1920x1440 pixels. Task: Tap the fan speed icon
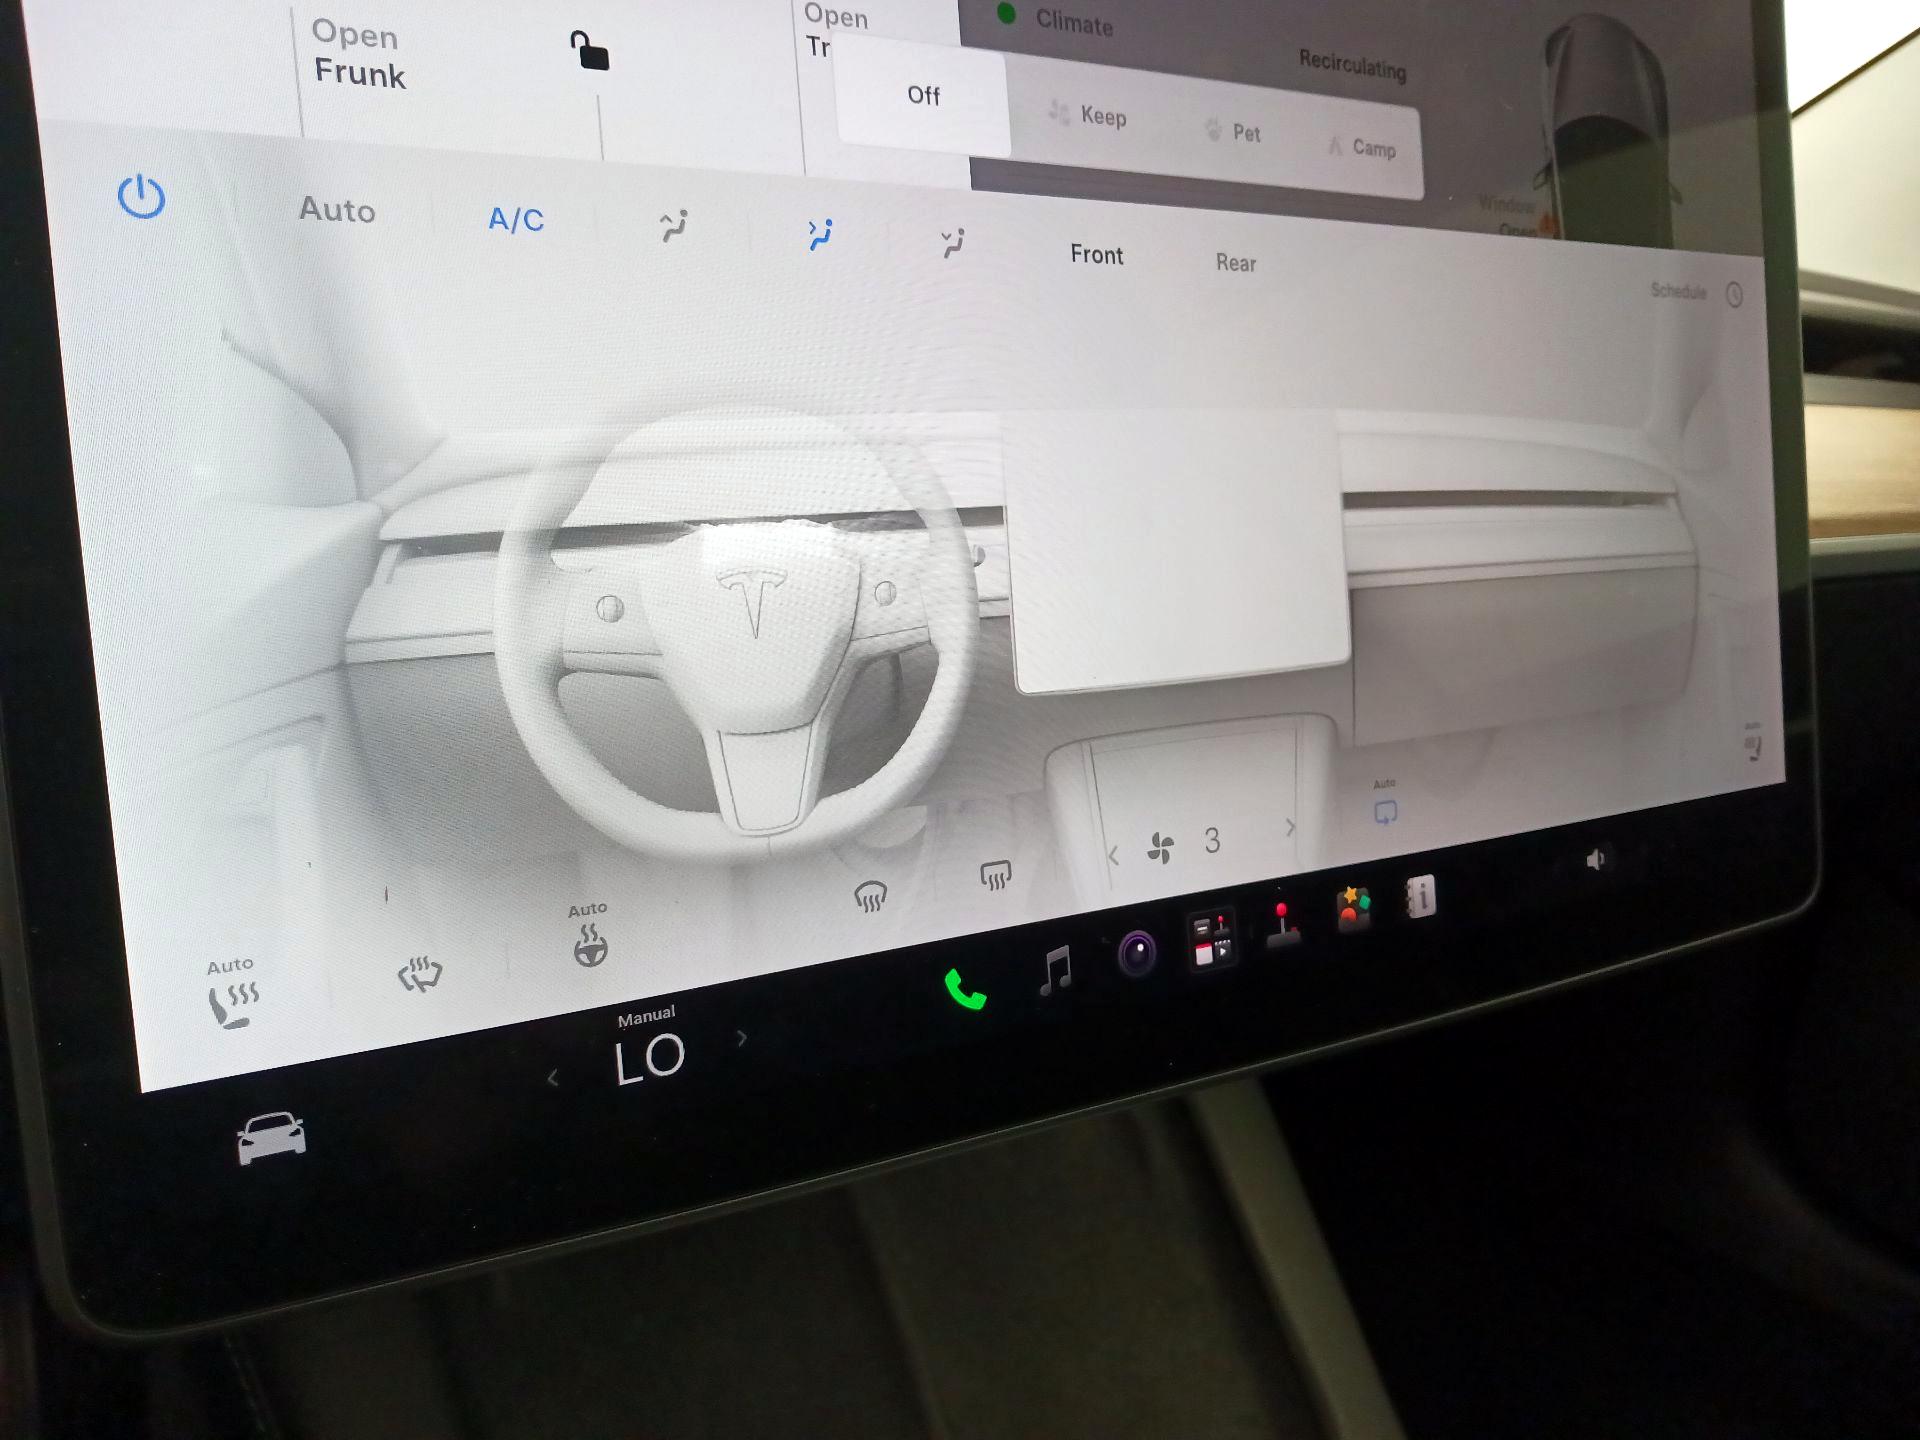click(x=1160, y=849)
